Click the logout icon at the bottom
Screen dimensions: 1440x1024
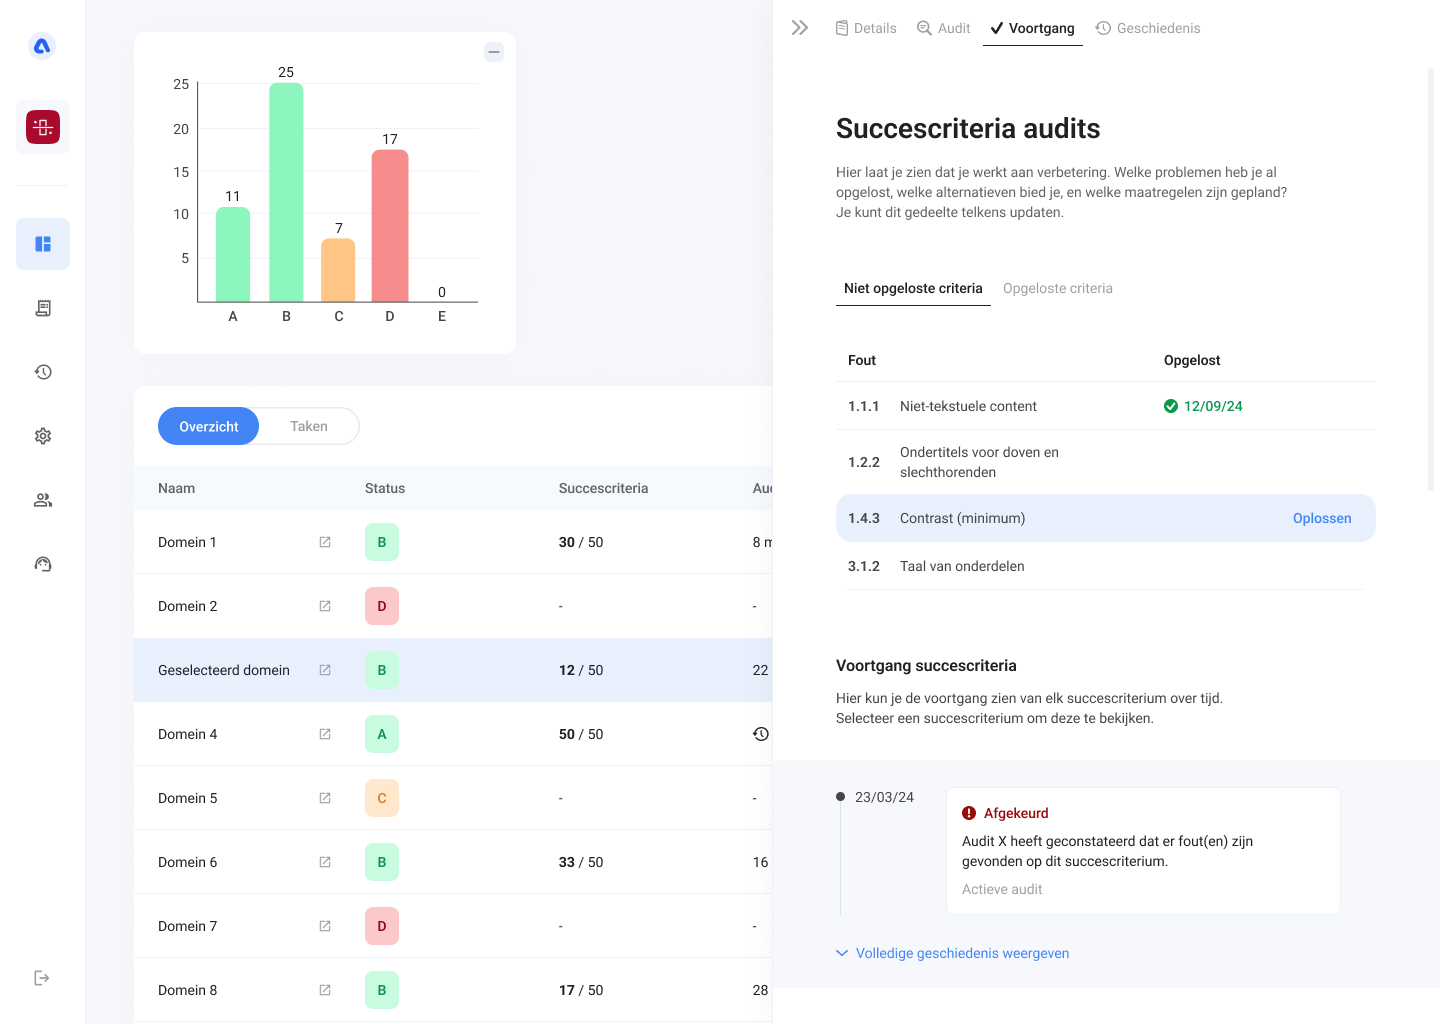[42, 977]
